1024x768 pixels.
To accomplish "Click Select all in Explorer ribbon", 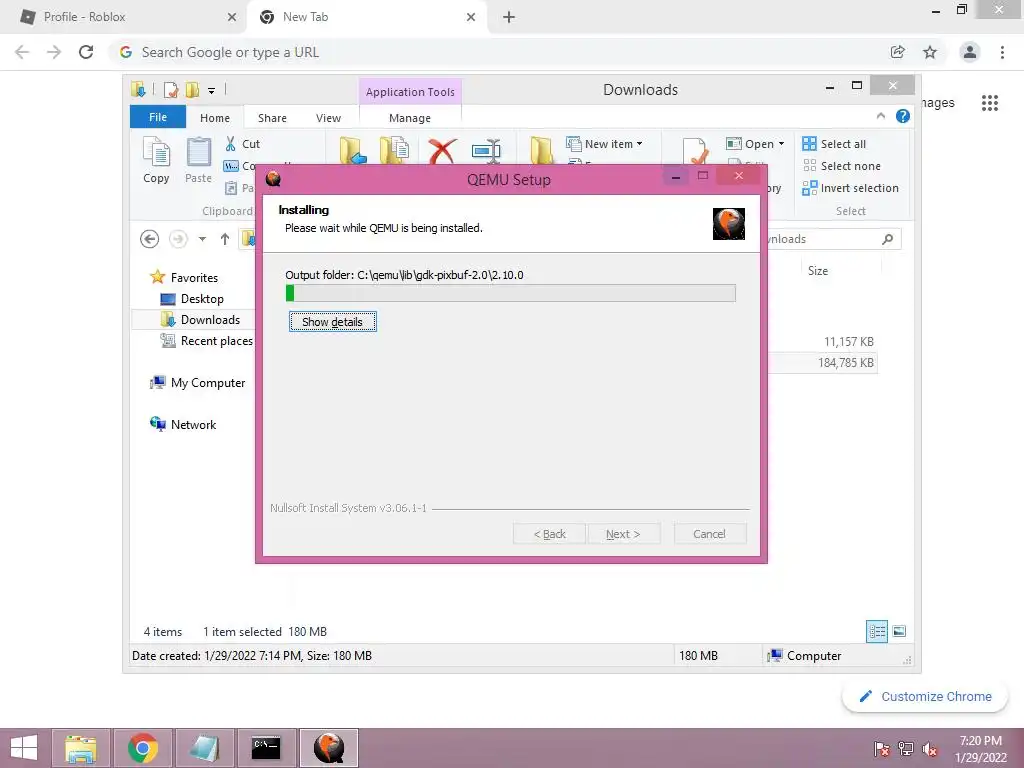I will point(835,144).
